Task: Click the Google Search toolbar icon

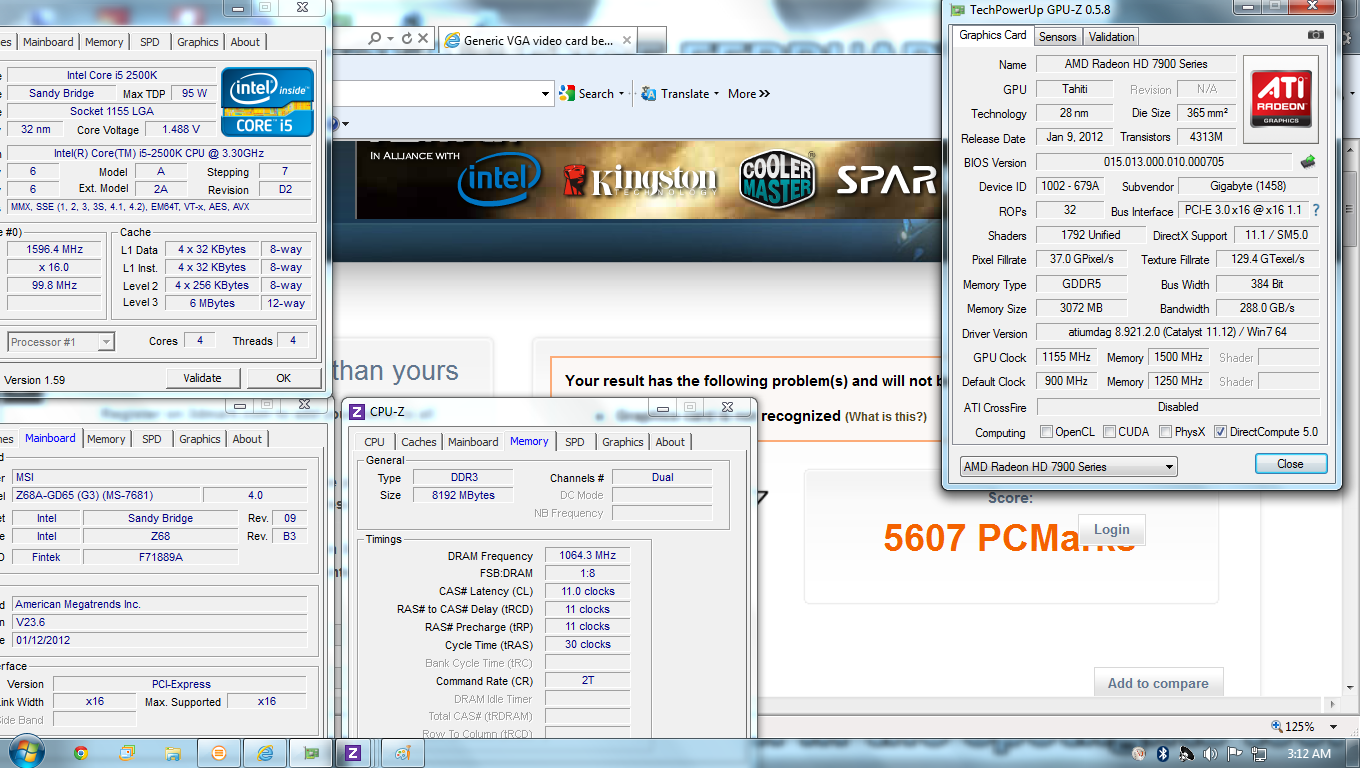Action: (567, 93)
